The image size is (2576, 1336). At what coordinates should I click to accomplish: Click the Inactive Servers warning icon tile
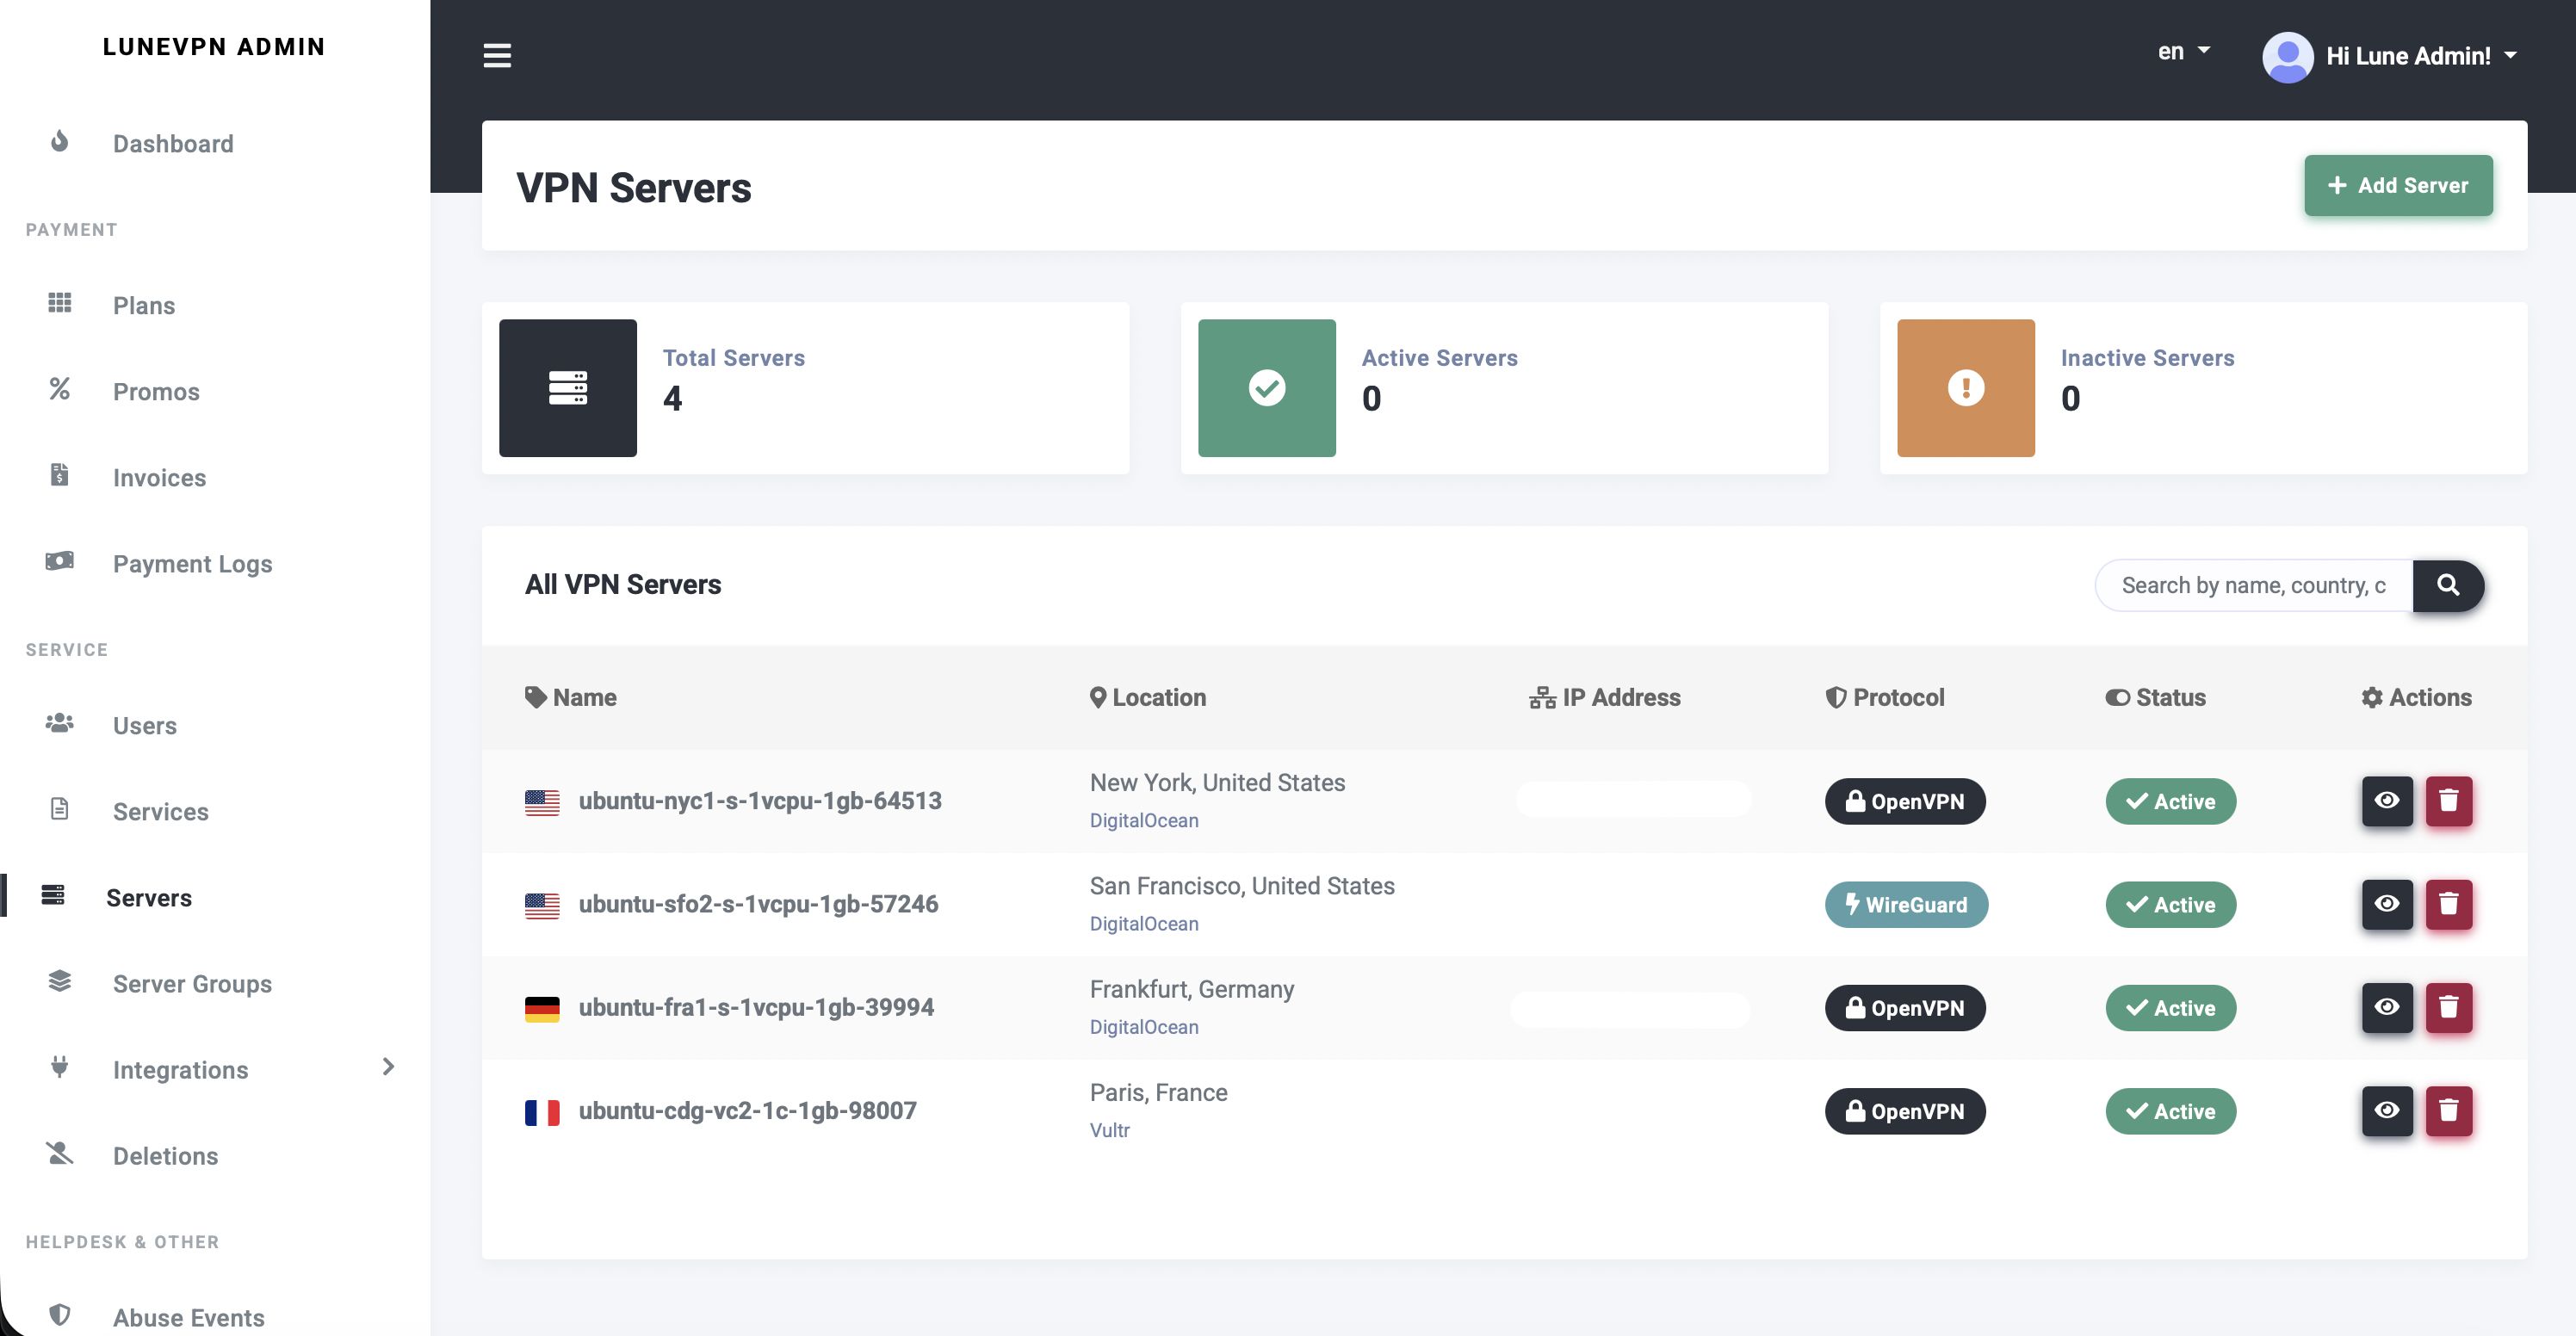(1965, 388)
